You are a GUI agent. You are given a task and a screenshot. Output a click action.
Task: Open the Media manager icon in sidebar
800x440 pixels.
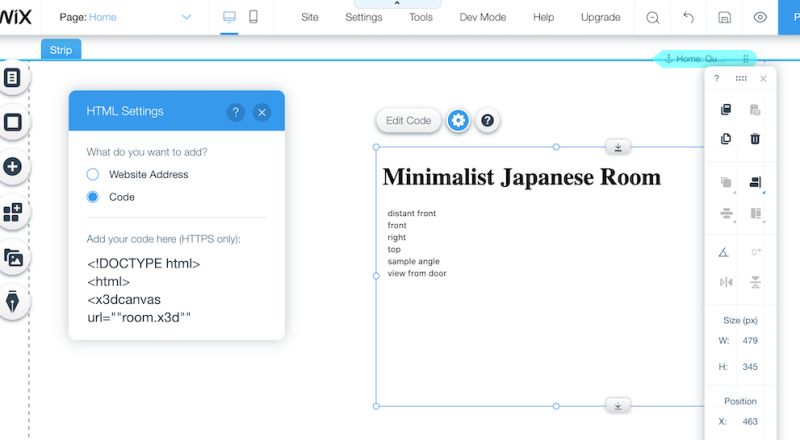pos(12,257)
